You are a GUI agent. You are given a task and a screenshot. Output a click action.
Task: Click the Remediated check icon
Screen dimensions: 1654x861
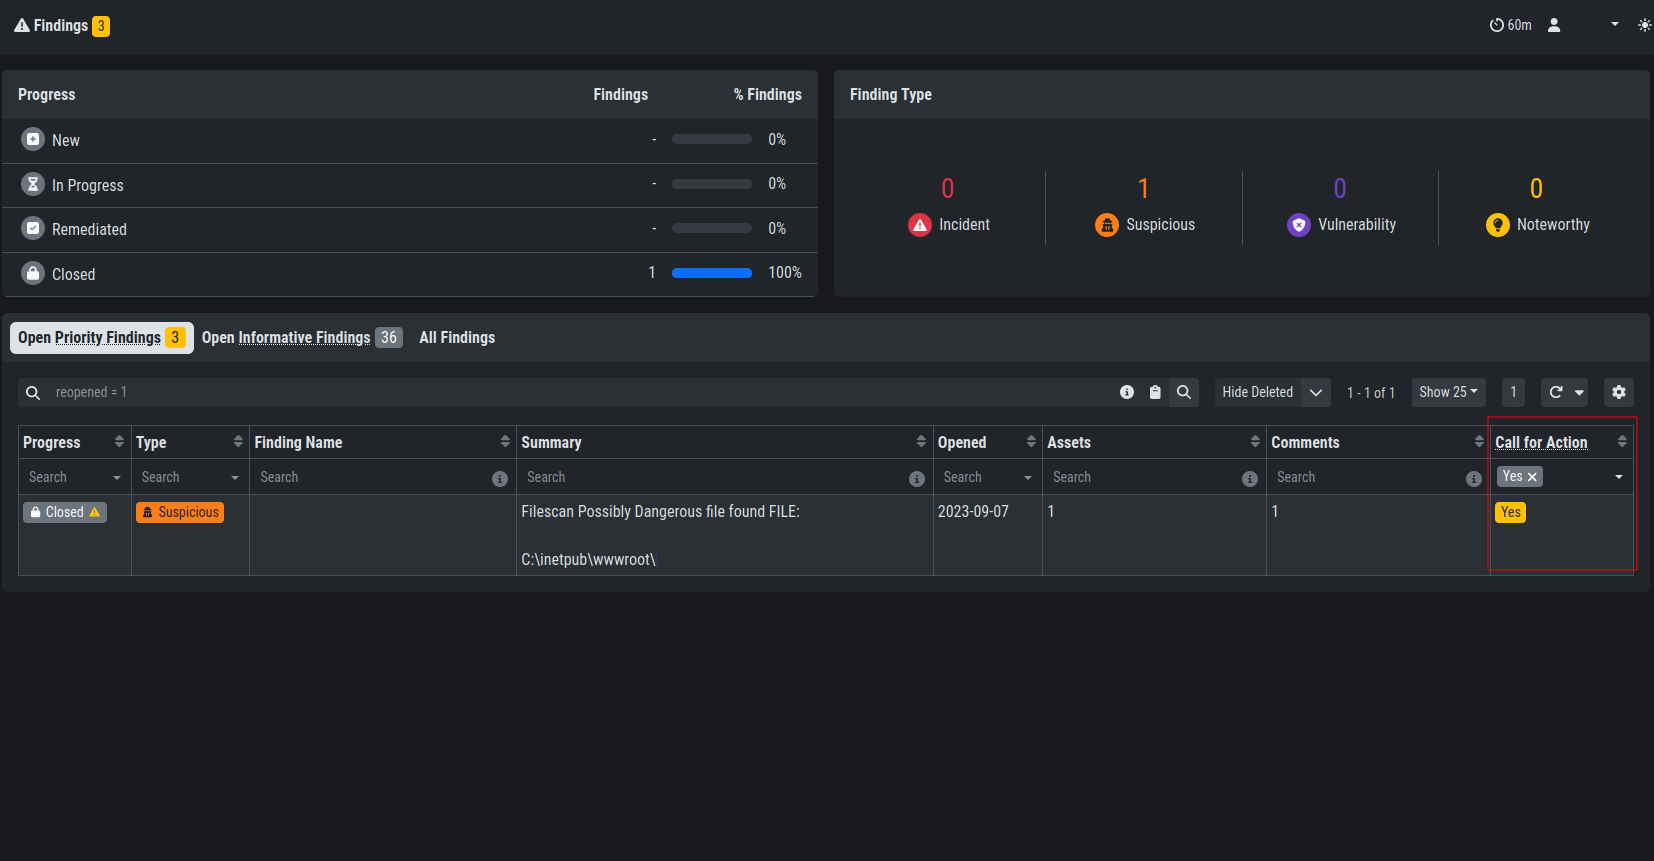coord(33,228)
